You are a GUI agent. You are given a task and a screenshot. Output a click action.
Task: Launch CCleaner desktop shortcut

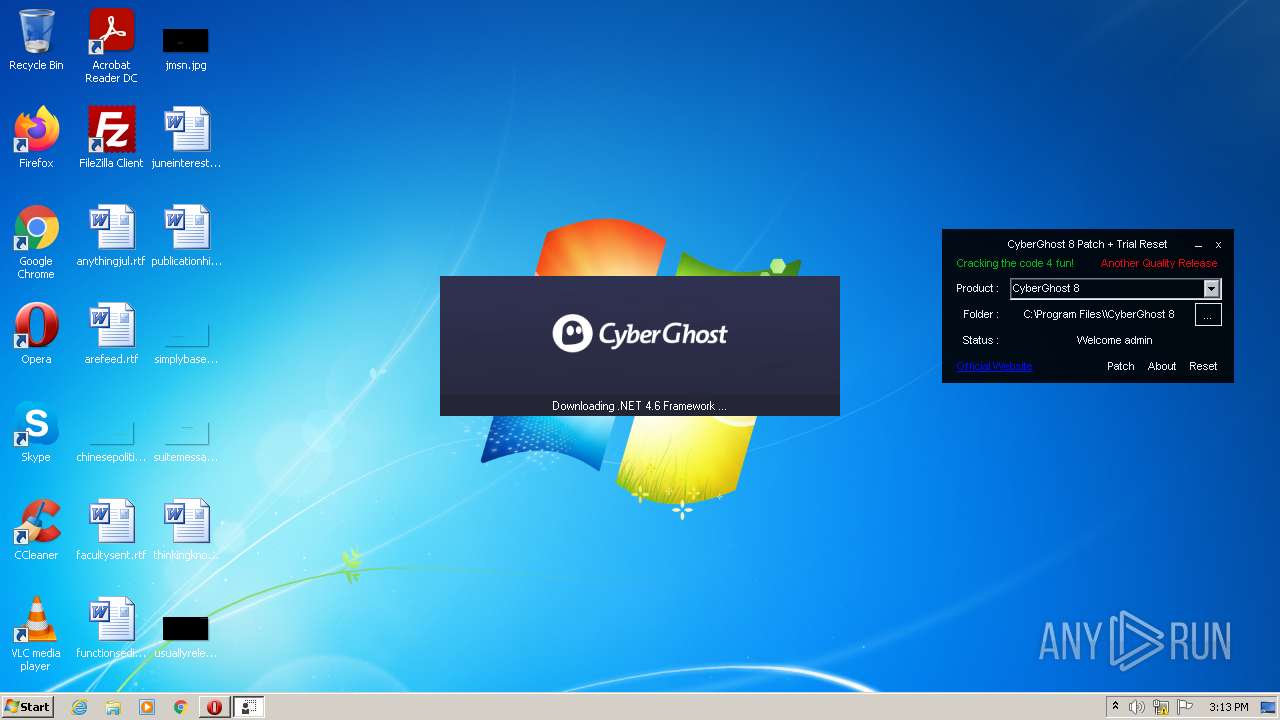coord(36,529)
